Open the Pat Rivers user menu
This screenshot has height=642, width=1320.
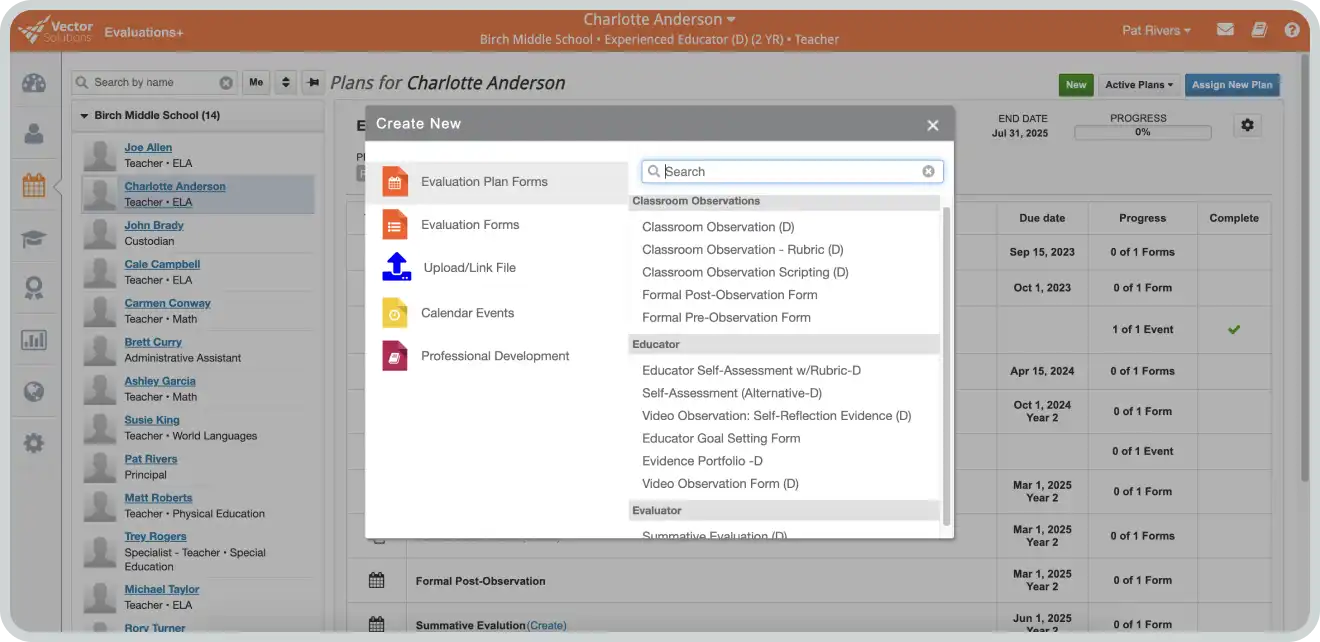click(1156, 30)
